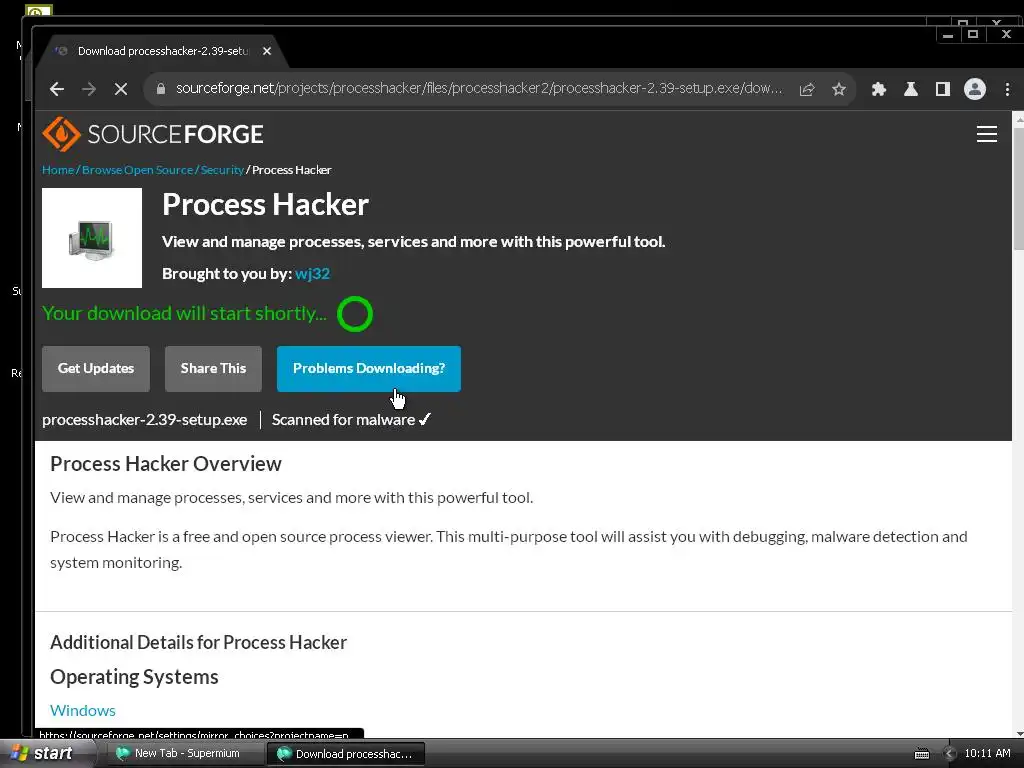Open Browse Open Source breadcrumb
Image resolution: width=1024 pixels, height=768 pixels.
[138, 170]
